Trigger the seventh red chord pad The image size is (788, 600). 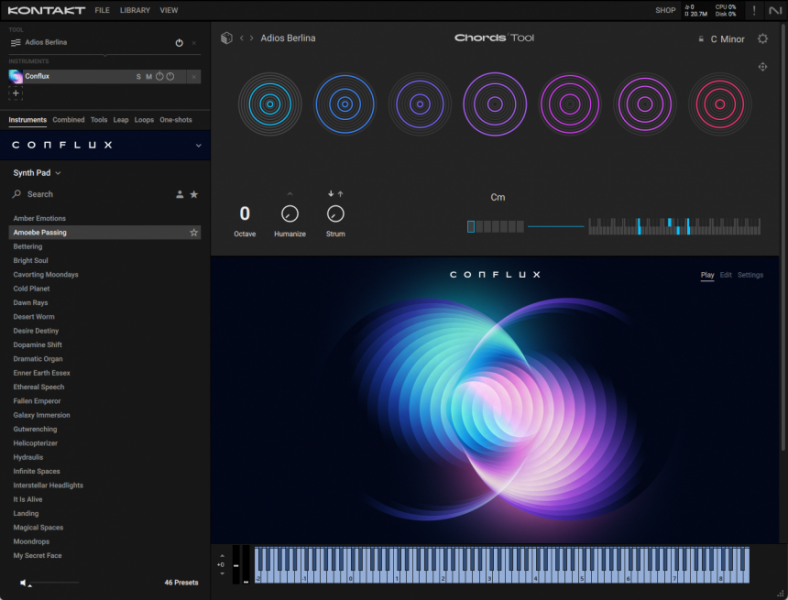[720, 104]
